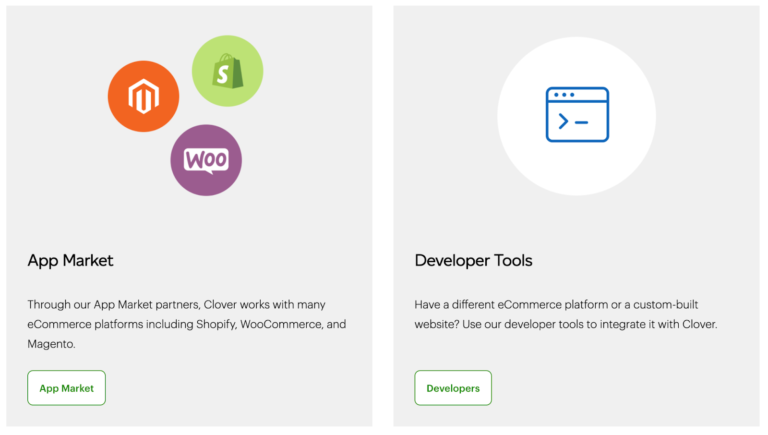Click the blue developer terminal window icon
The image size is (768, 435).
[x=577, y=115]
